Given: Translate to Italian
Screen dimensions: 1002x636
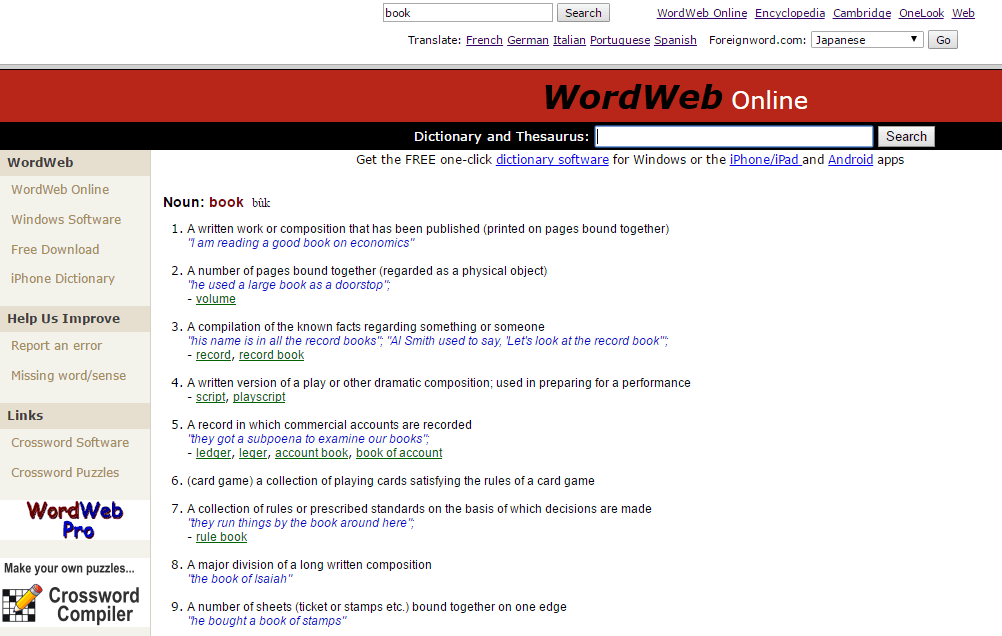Looking at the screenshot, I should 569,40.
